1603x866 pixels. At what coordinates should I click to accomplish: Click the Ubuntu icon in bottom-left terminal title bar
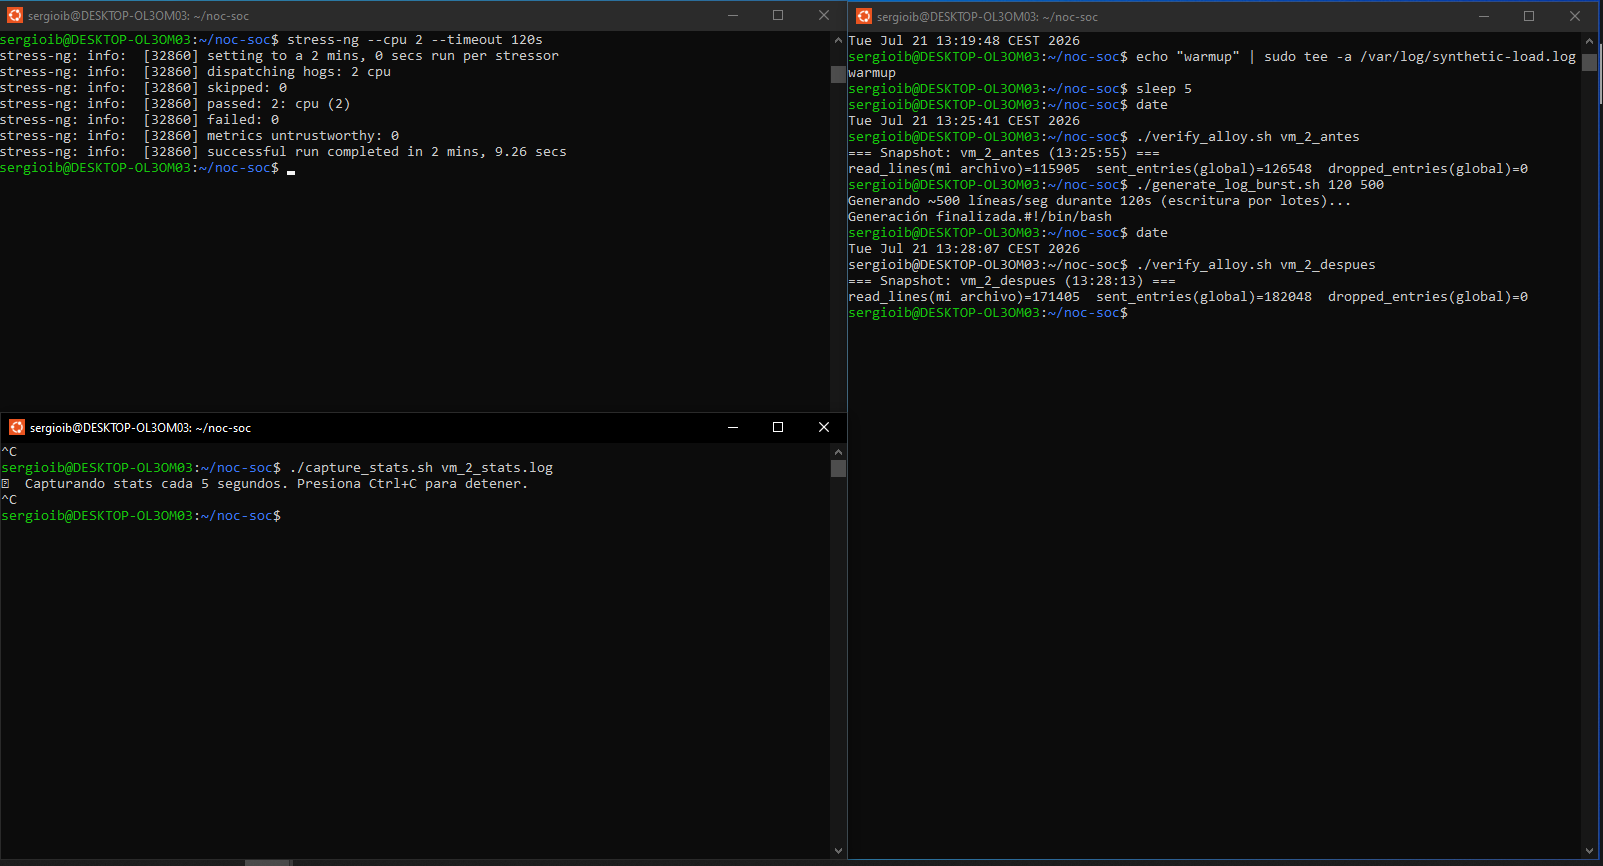click(17, 427)
